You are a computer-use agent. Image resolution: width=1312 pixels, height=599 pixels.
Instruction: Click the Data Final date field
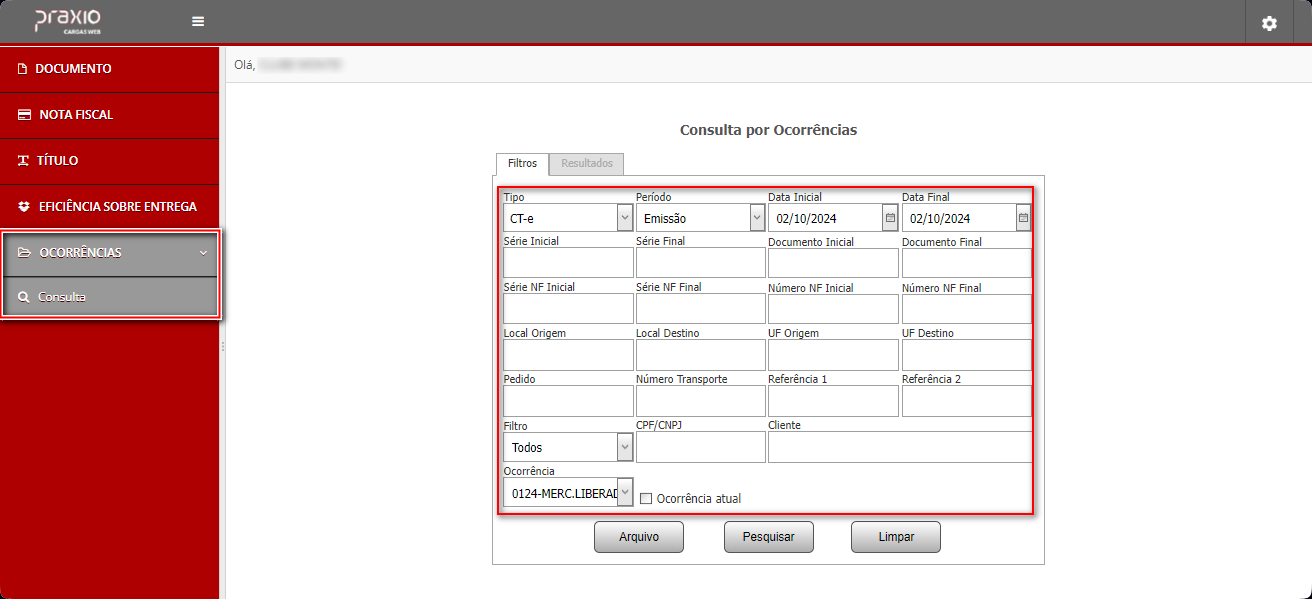[x=959, y=218]
